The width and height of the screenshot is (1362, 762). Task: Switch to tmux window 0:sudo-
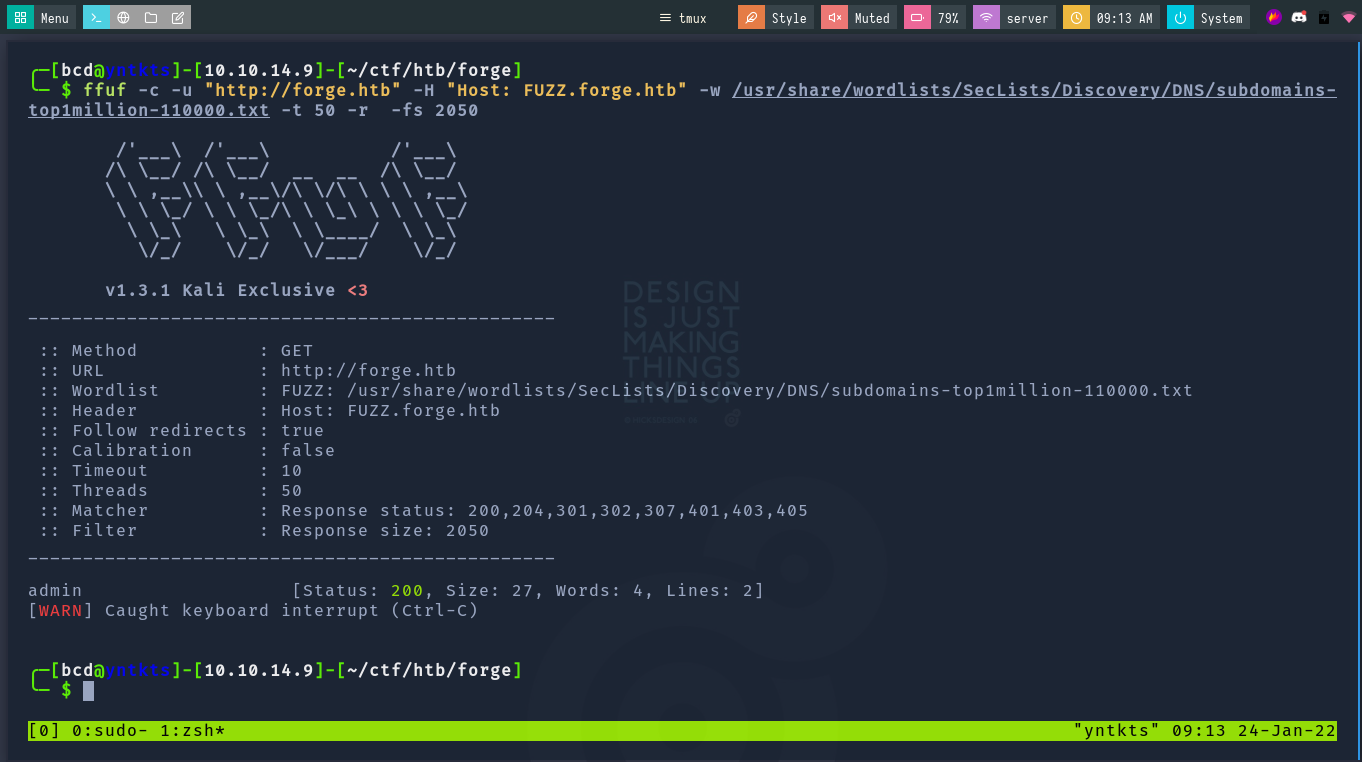[110, 730]
